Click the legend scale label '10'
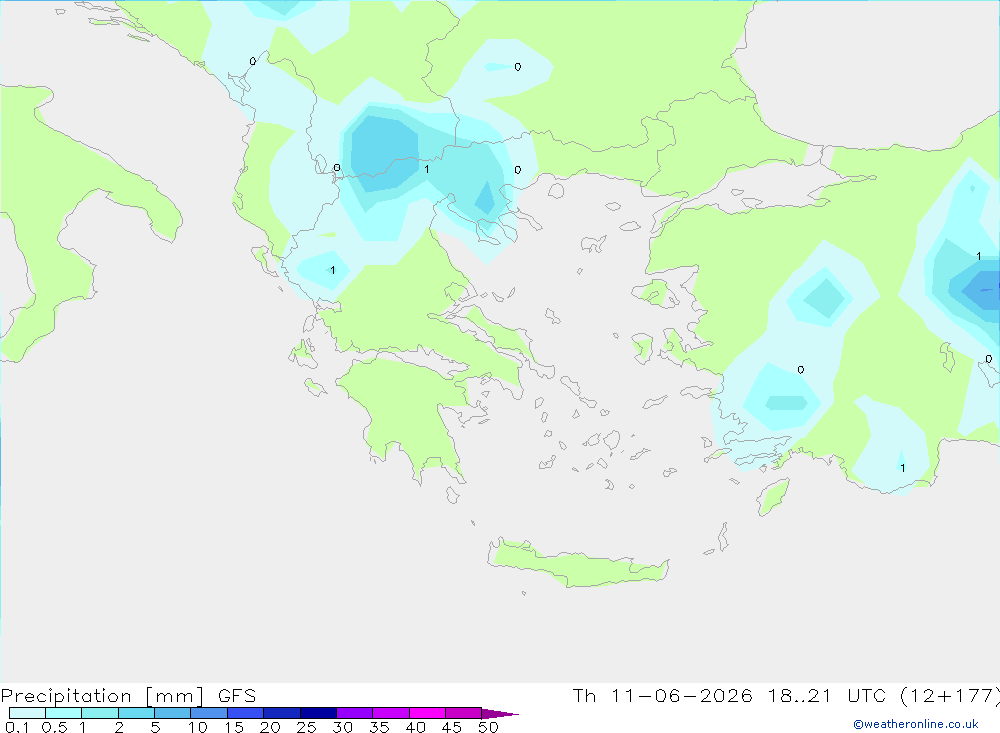The height and width of the screenshot is (733, 1000). pyautogui.click(x=198, y=727)
